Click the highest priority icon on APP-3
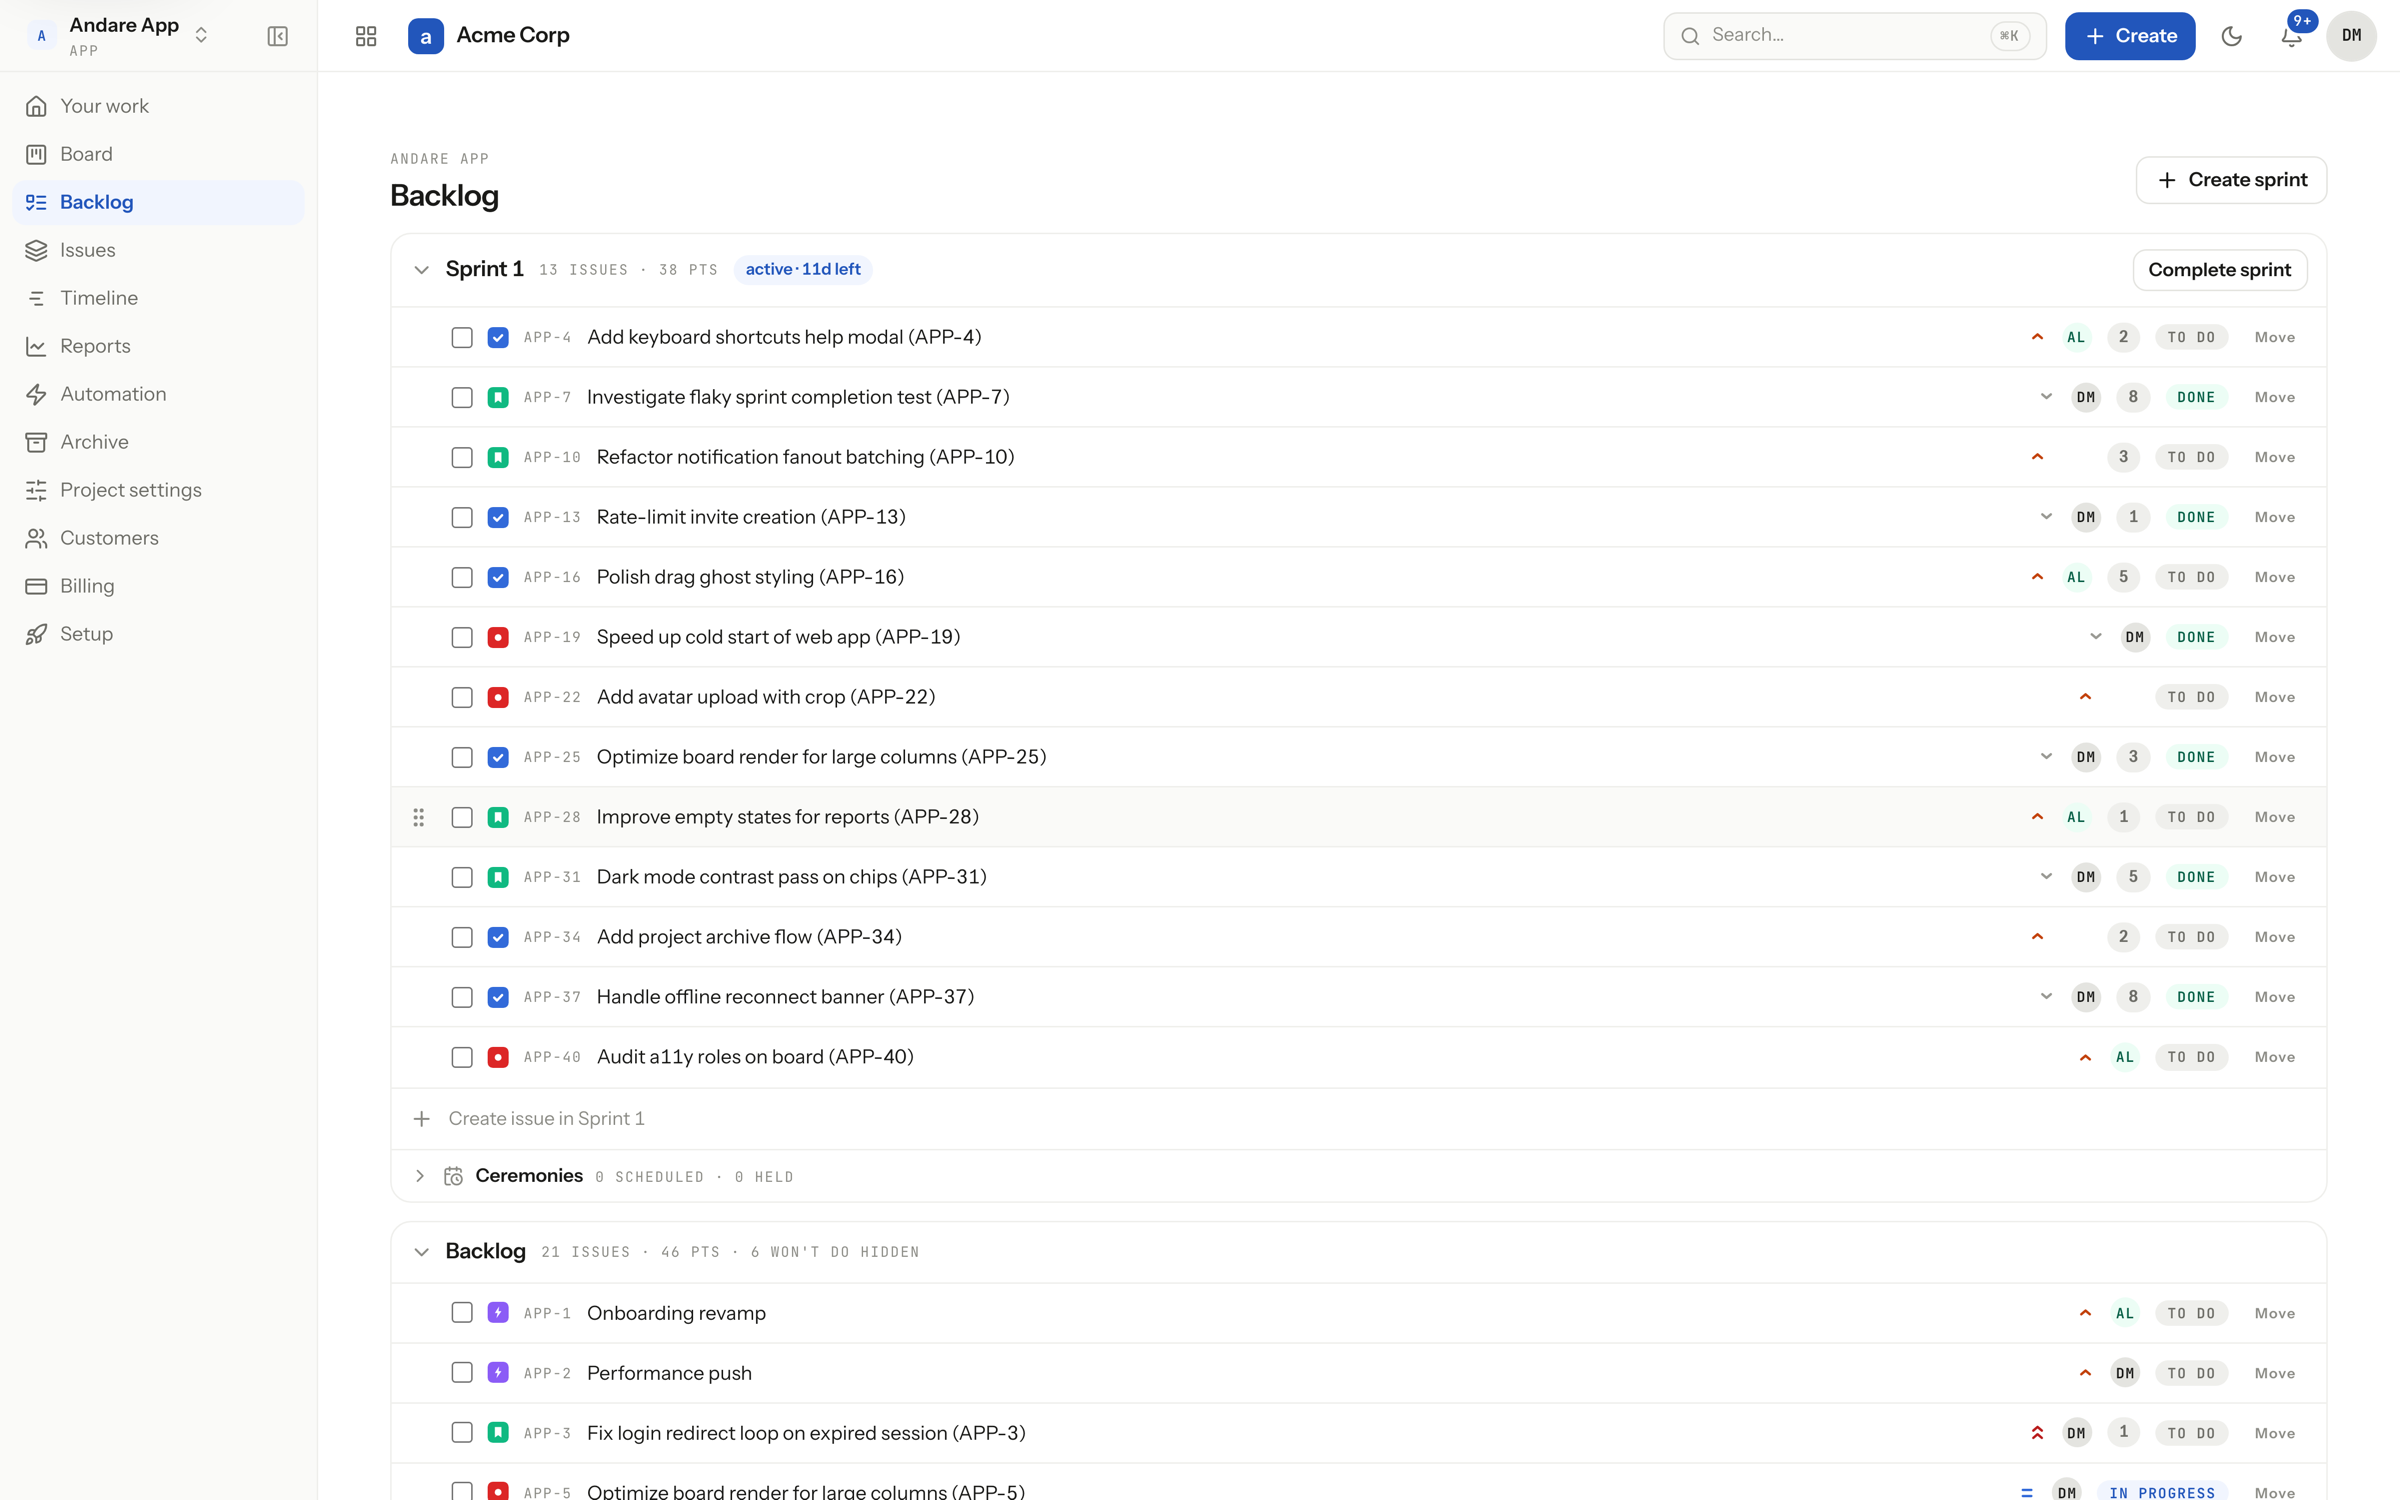Screen dimensions: 2400x1500 tap(2037, 1433)
